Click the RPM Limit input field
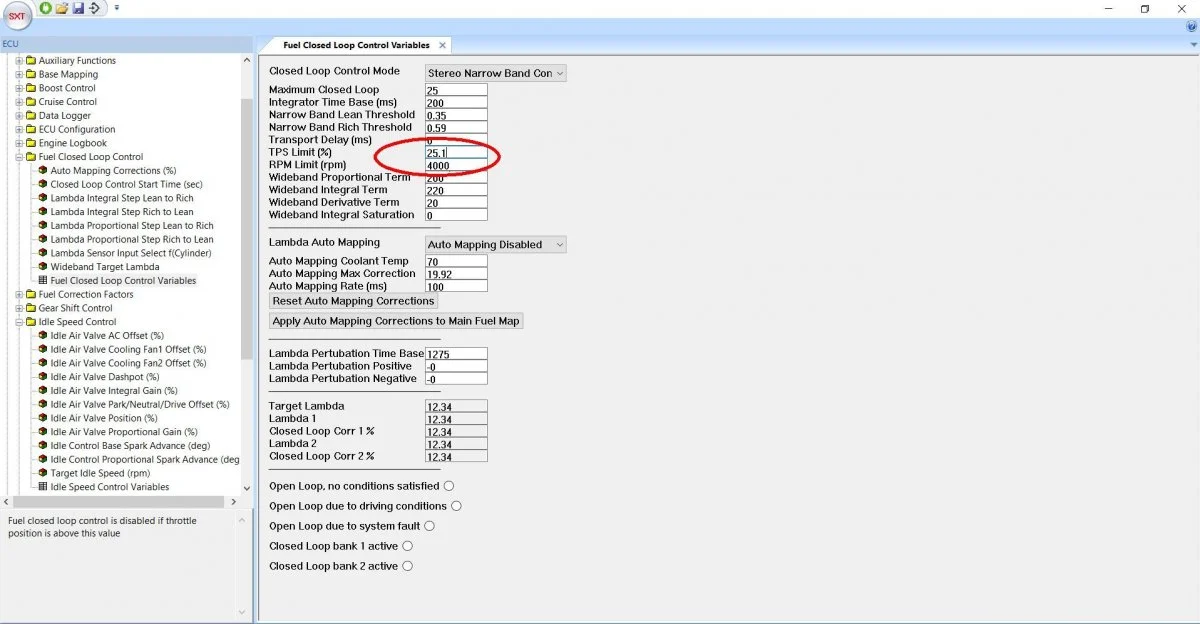The image size is (1200, 624). point(456,166)
